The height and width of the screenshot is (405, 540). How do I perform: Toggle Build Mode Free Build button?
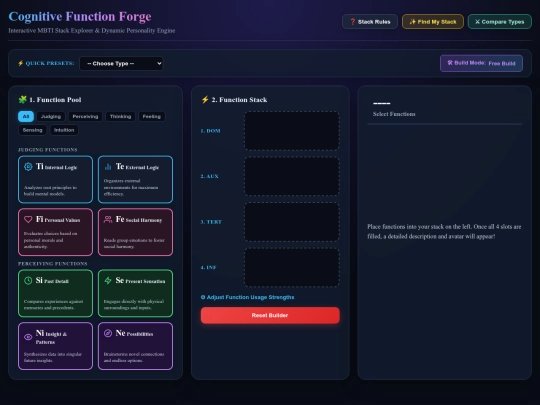pyautogui.click(x=481, y=63)
